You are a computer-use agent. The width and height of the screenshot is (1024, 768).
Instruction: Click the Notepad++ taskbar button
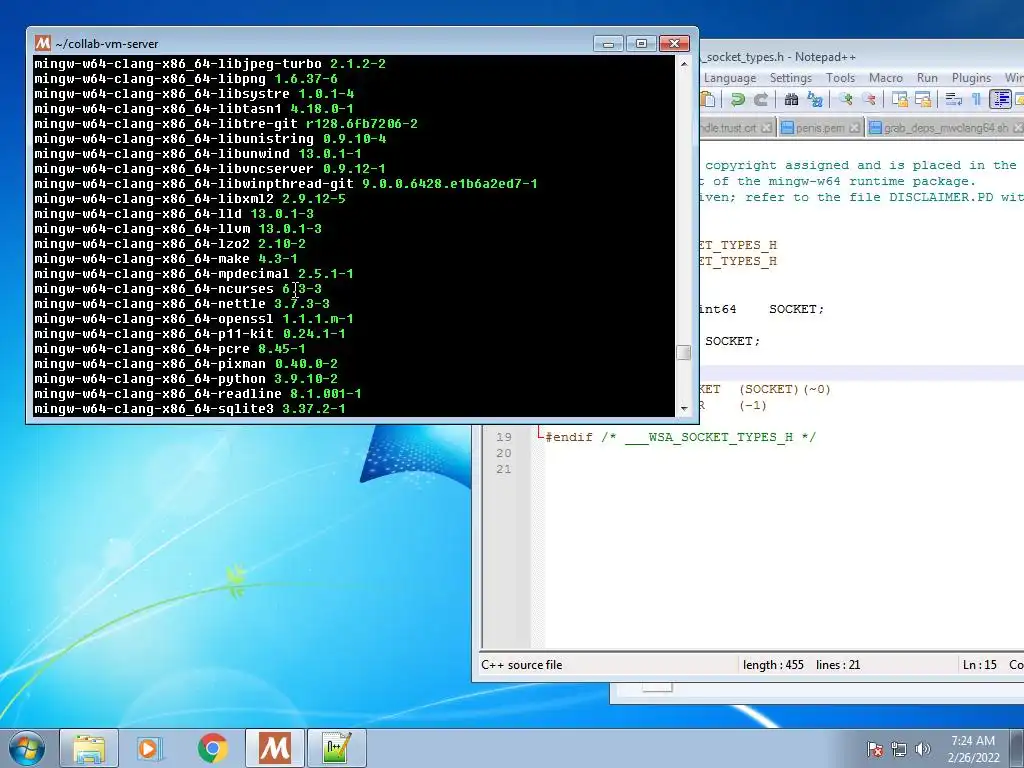tap(336, 748)
